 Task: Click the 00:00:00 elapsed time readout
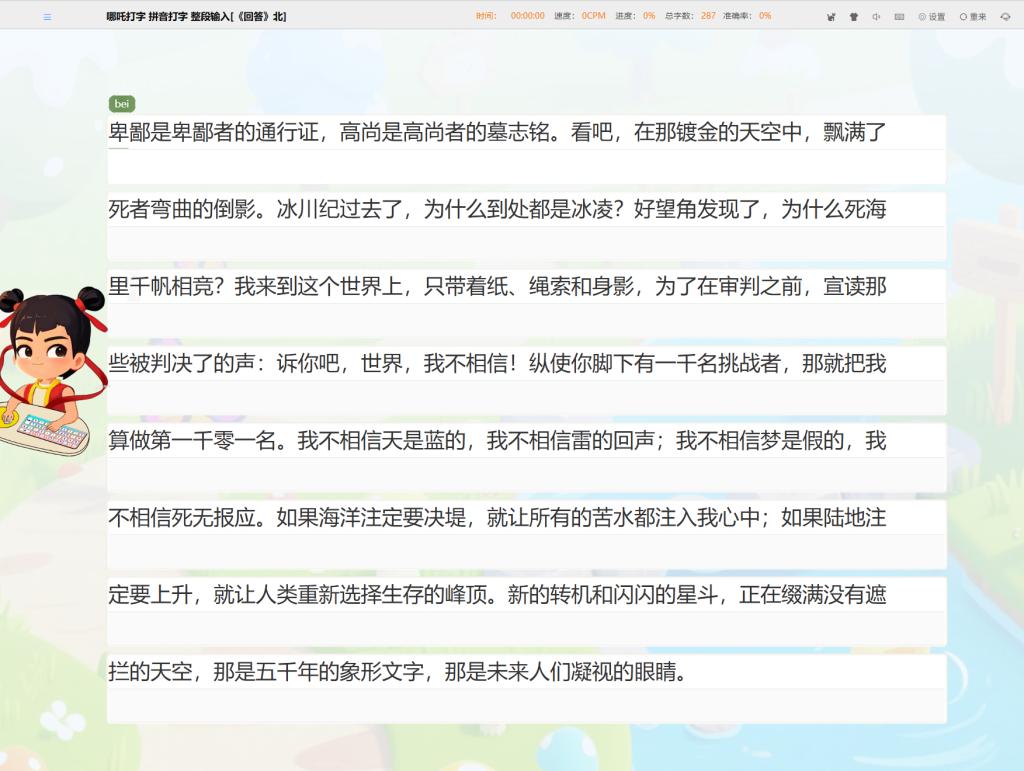[527, 16]
